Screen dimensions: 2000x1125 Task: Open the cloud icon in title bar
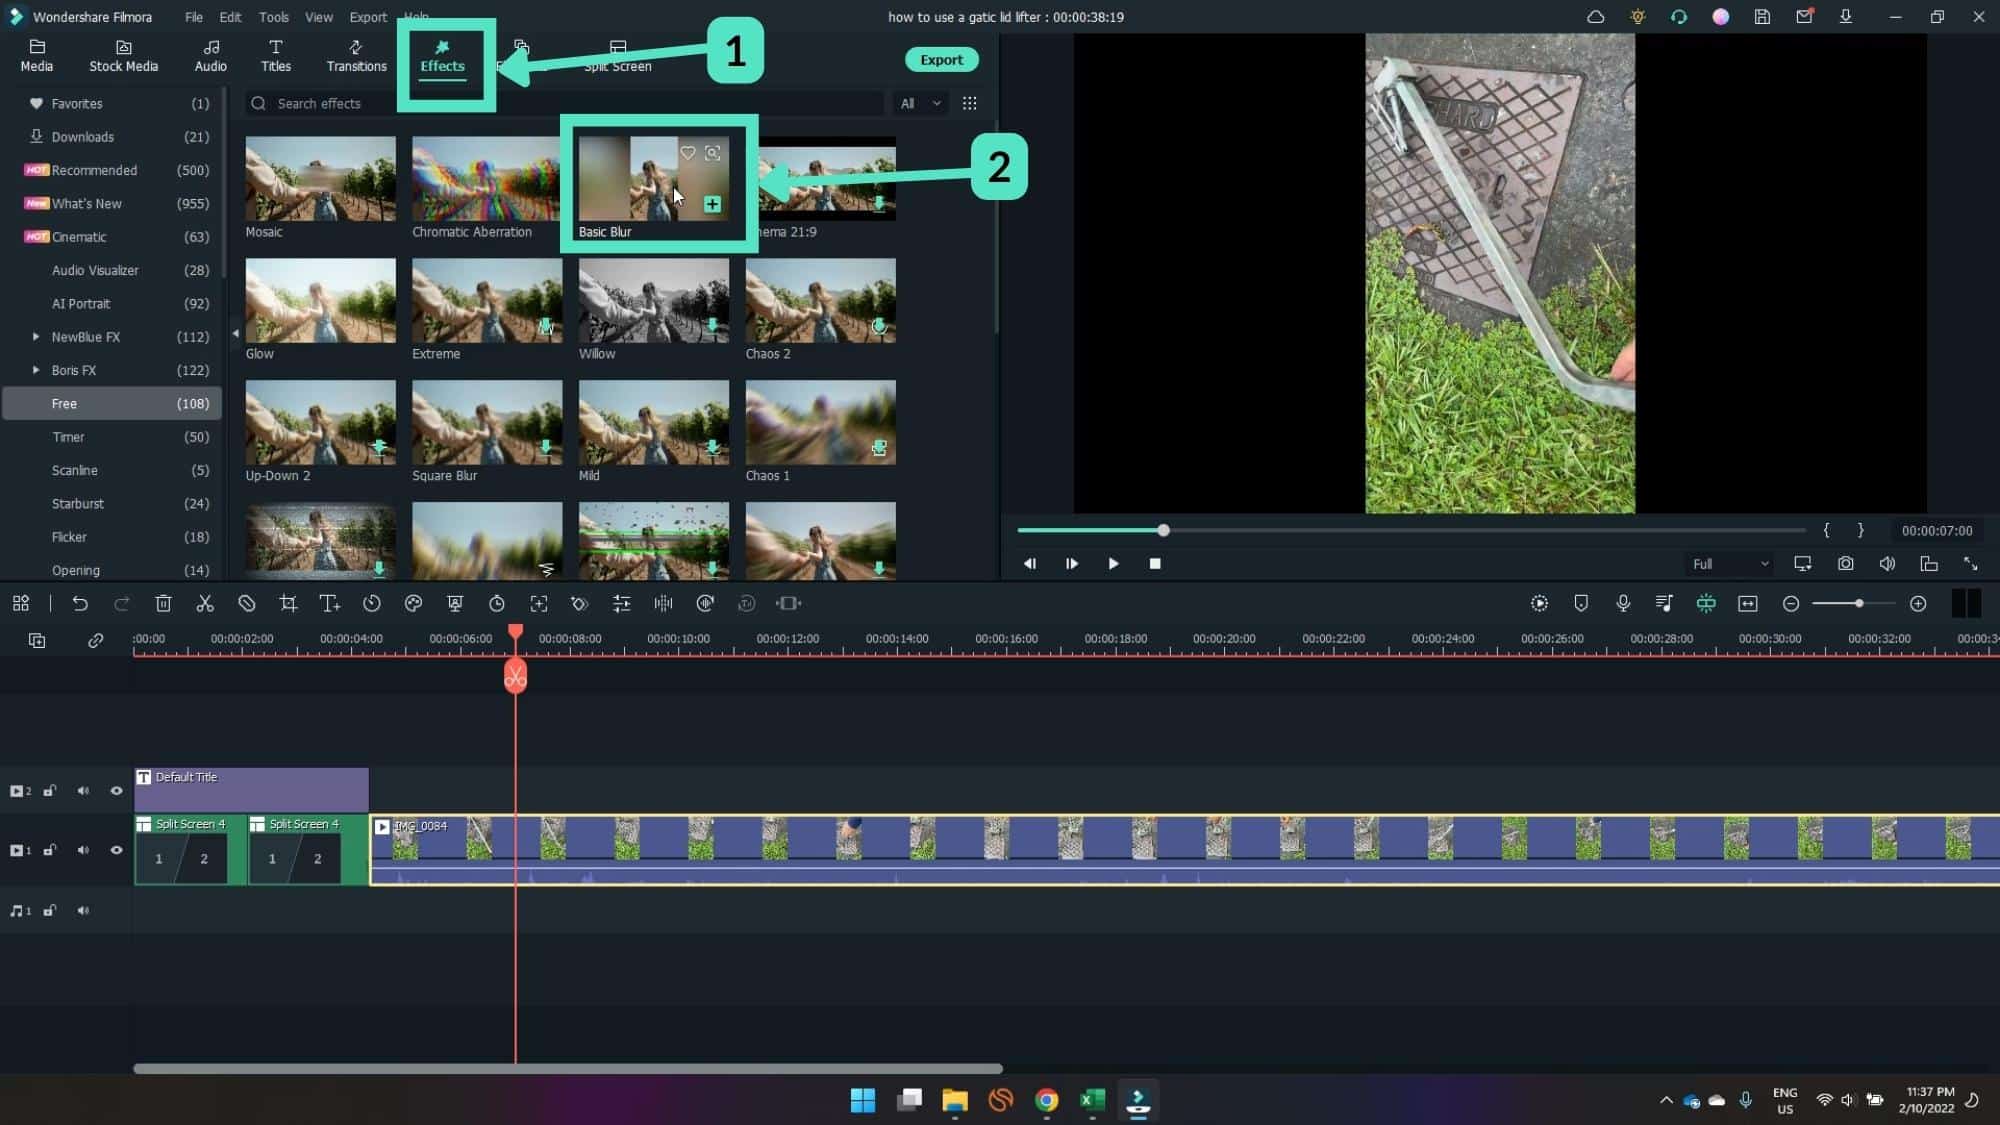coord(1596,17)
